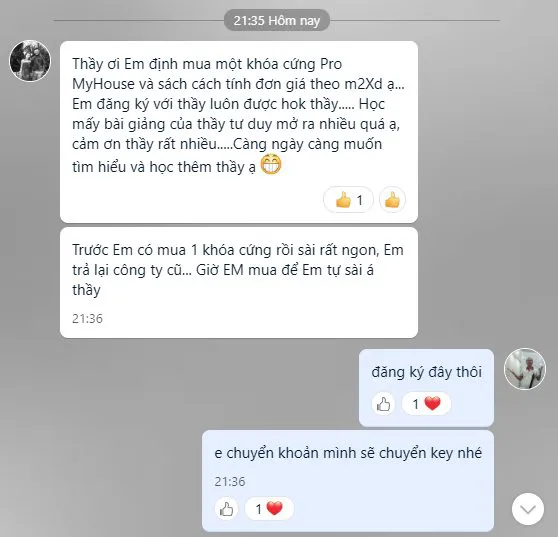Like the 'đăng ký đây thôi' message
The width and height of the screenshot is (558, 537).
(x=383, y=404)
